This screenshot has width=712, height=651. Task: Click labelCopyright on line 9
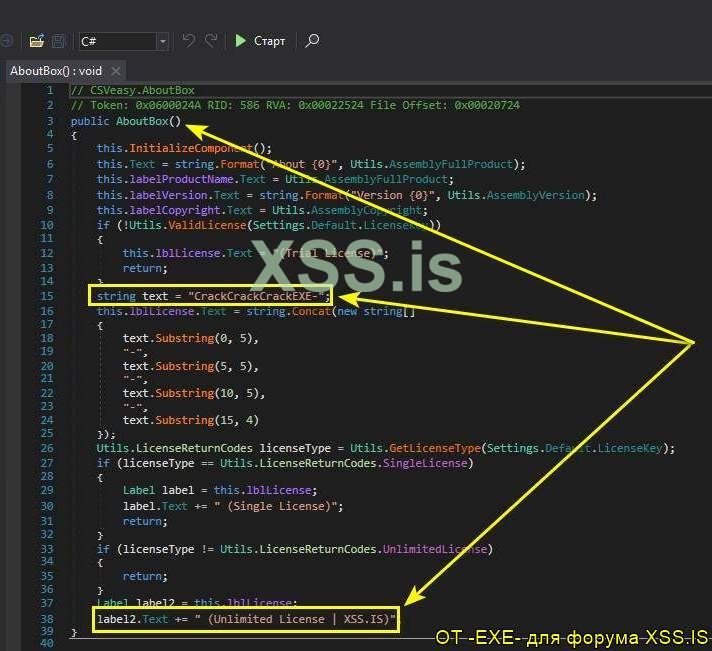pyautogui.click(x=175, y=211)
